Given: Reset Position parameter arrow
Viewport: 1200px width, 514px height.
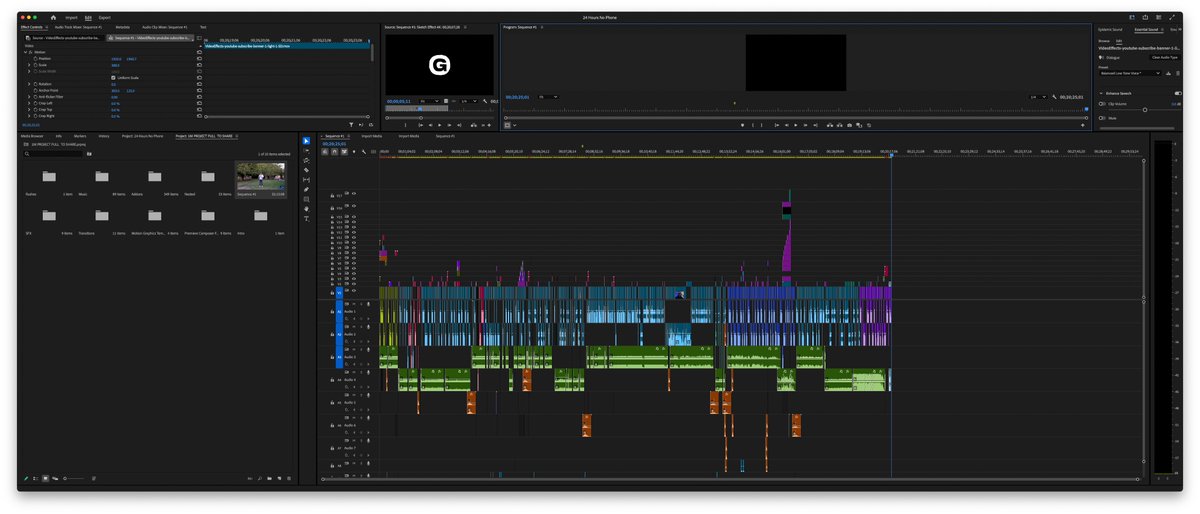Looking at the screenshot, I should [199, 59].
